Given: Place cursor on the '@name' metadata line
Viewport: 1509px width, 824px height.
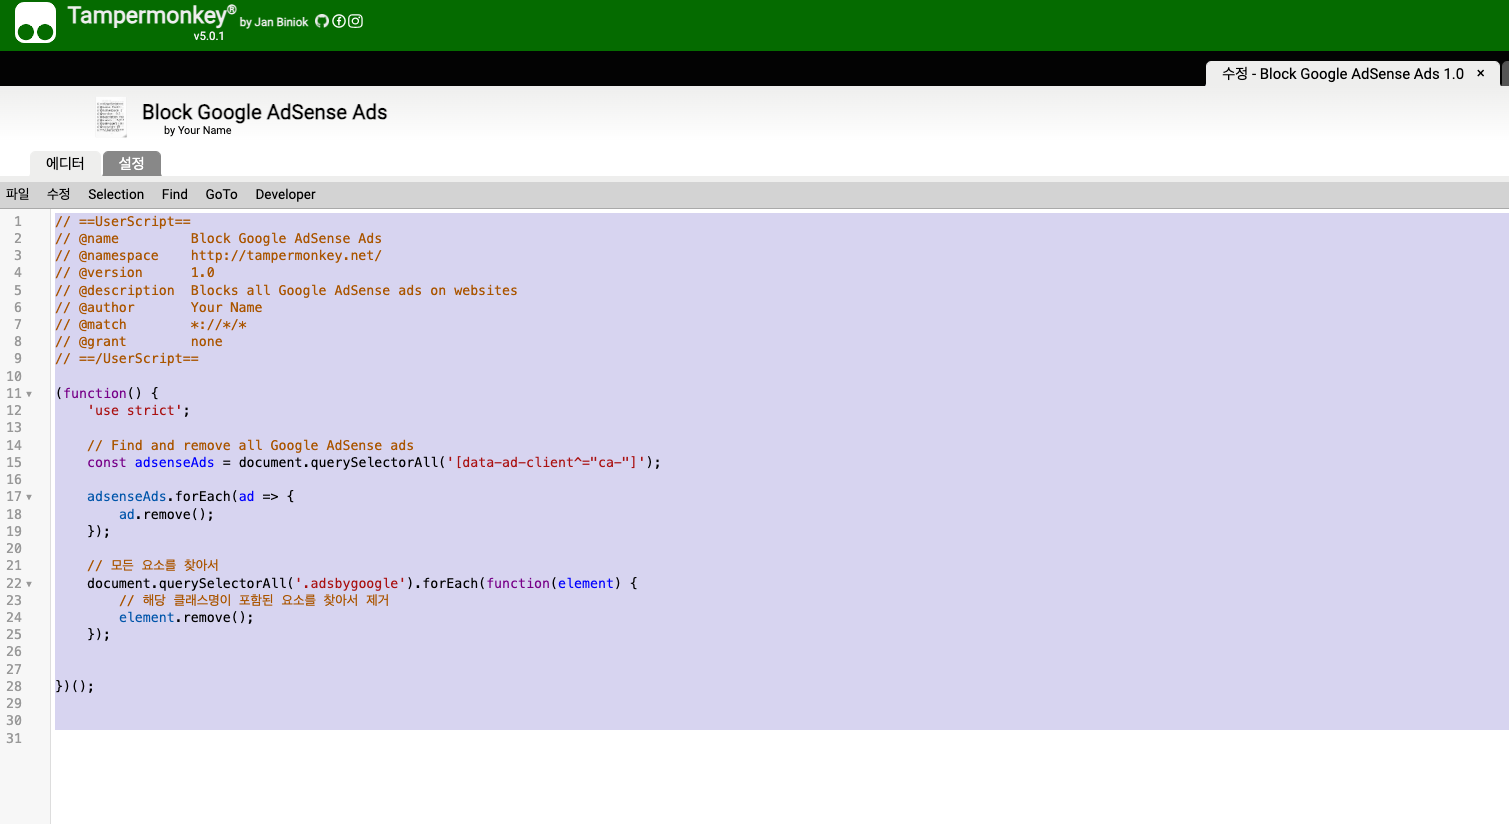Looking at the screenshot, I should click(218, 238).
